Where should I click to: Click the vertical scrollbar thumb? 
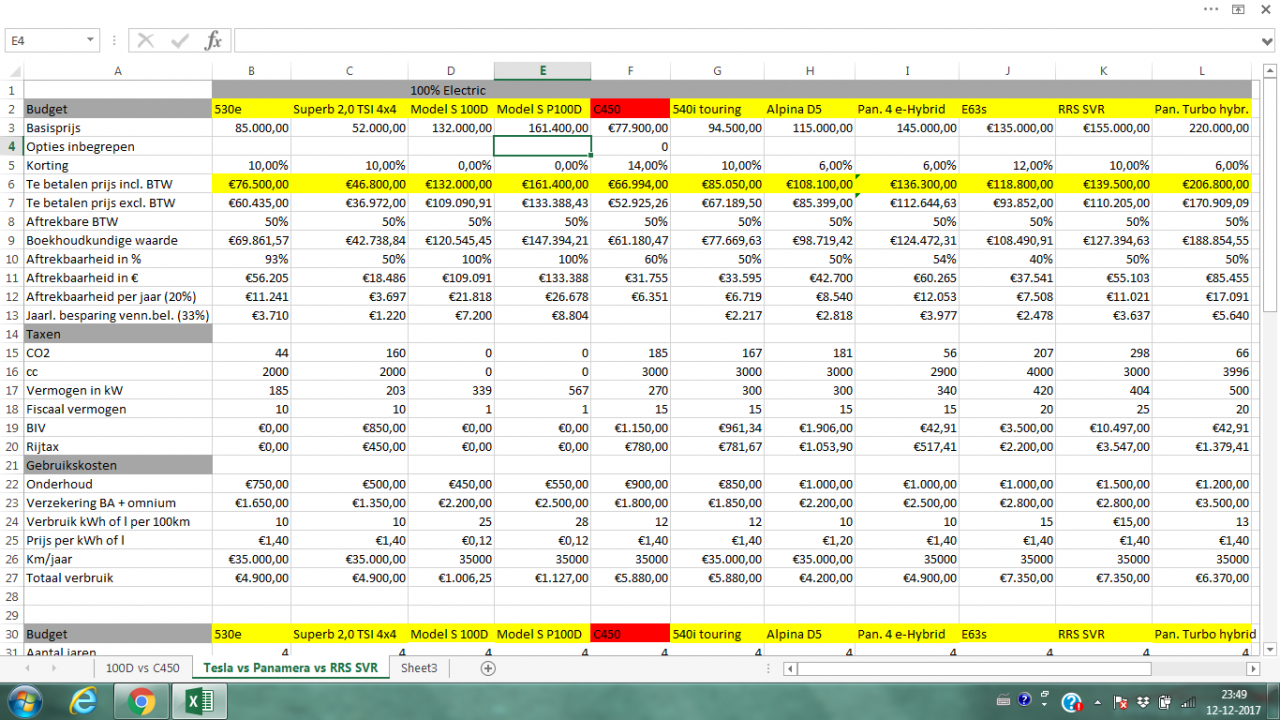1270,197
